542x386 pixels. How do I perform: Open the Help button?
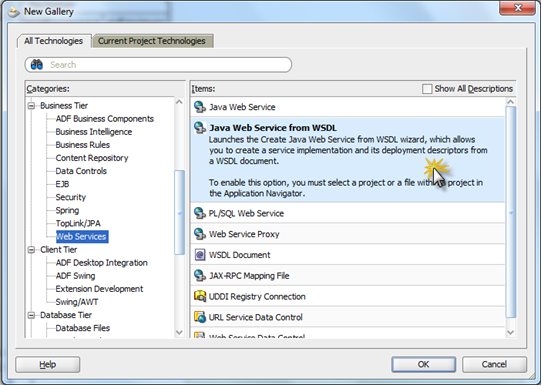(x=48, y=364)
